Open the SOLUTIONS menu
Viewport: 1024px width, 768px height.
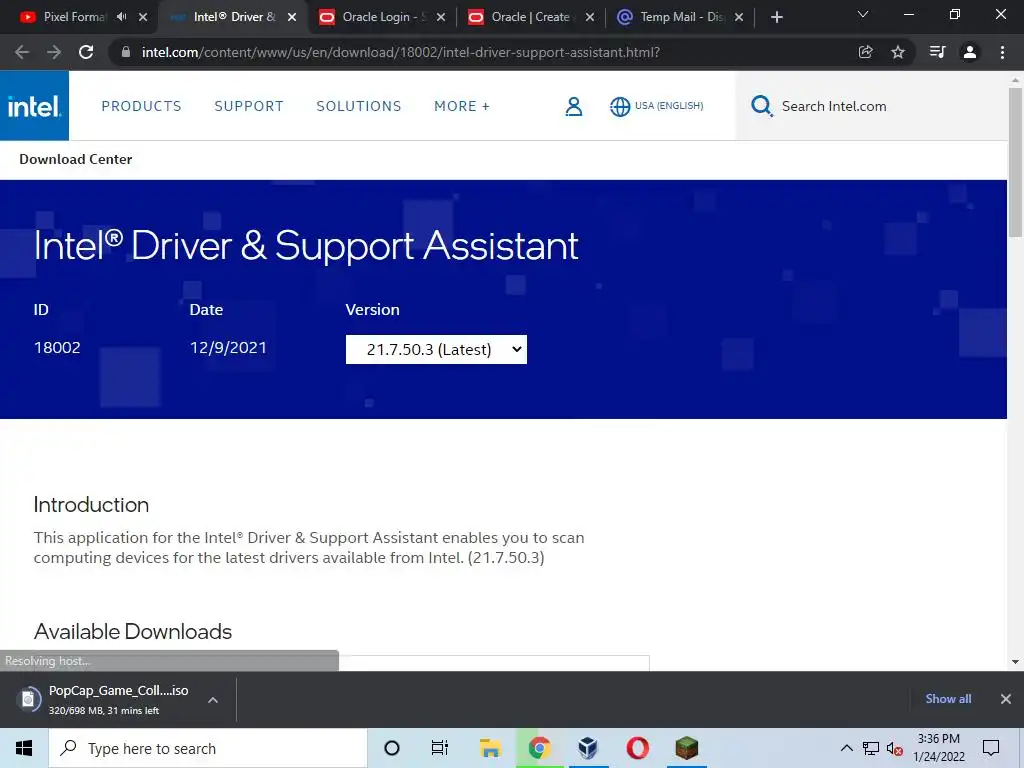tap(359, 106)
